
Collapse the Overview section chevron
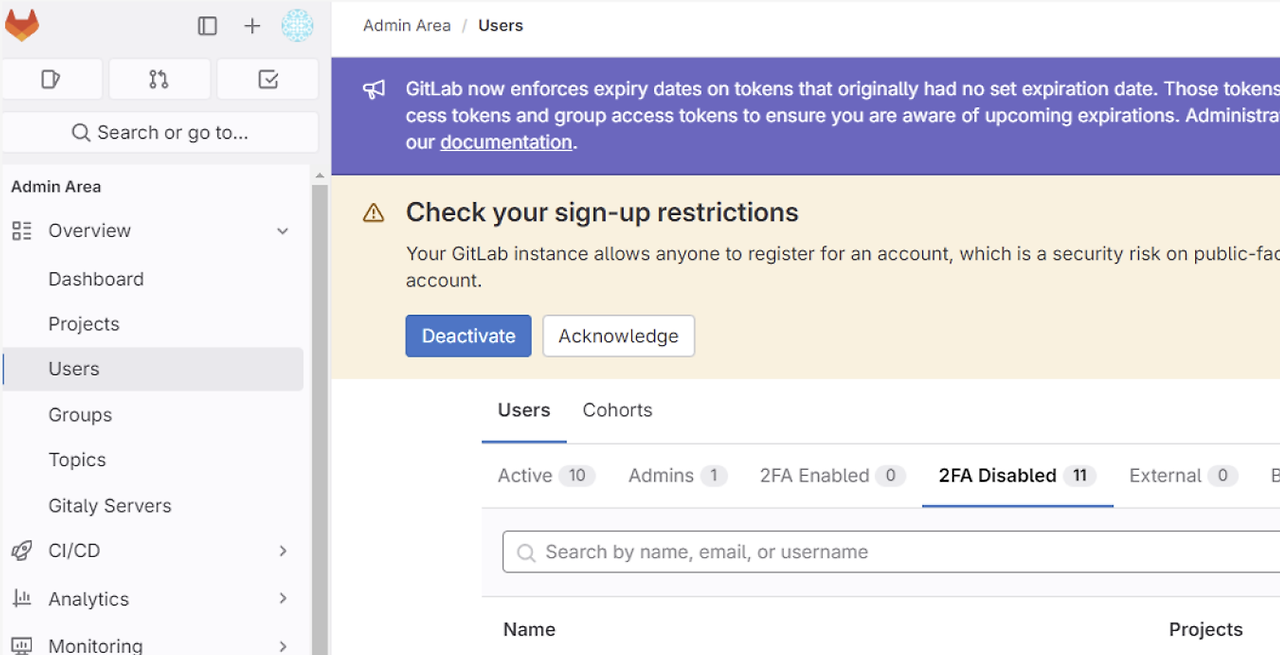pyautogui.click(x=283, y=231)
